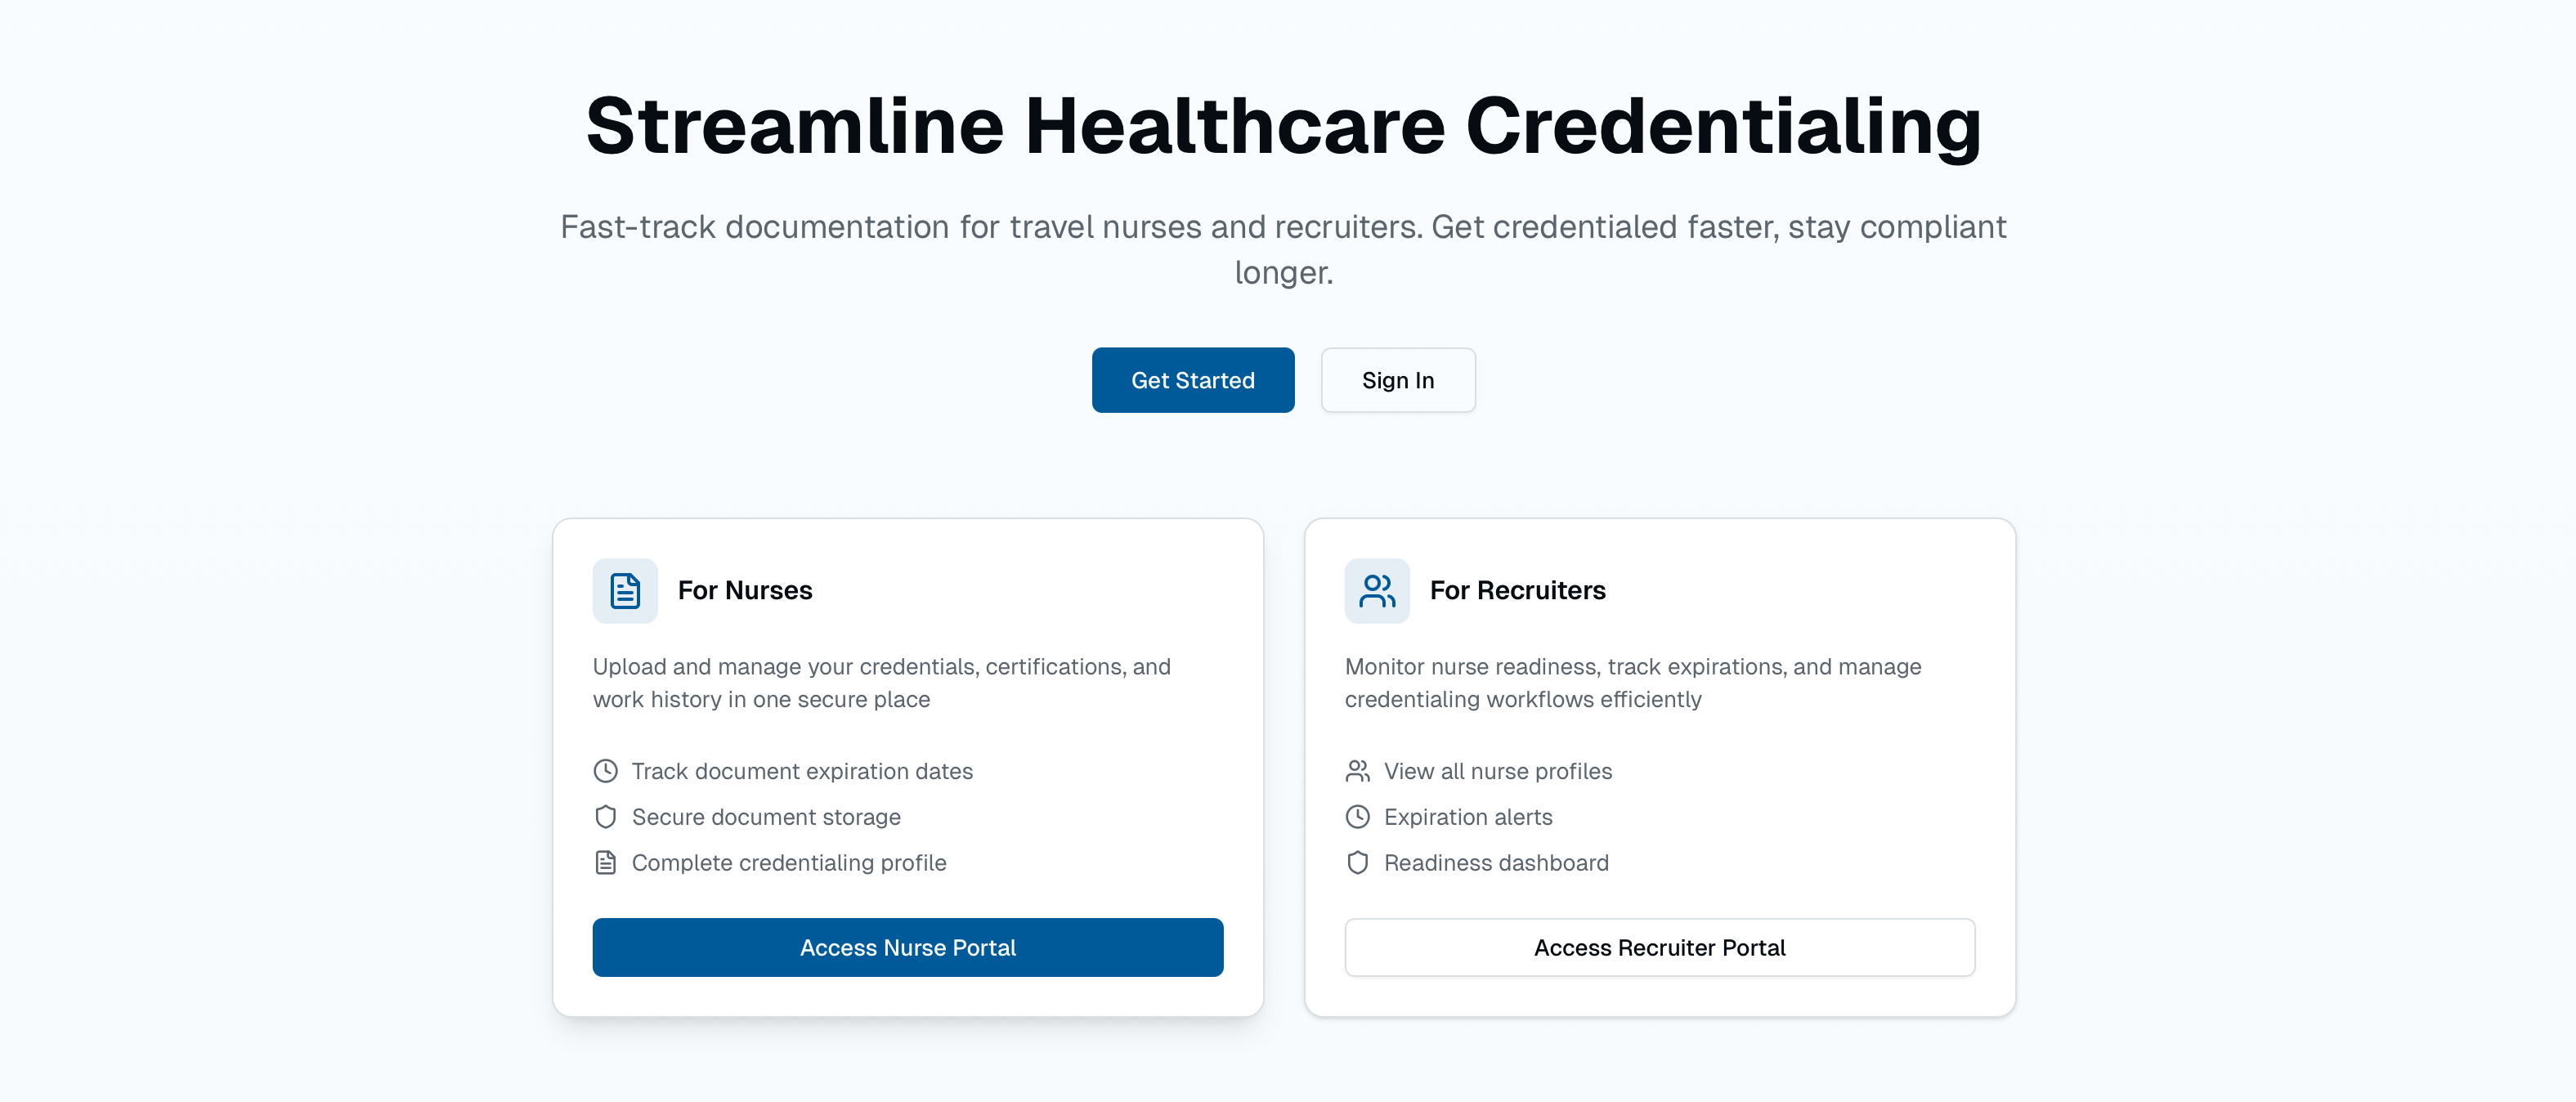Click the users icon next to View all nurse profiles

[1357, 771]
